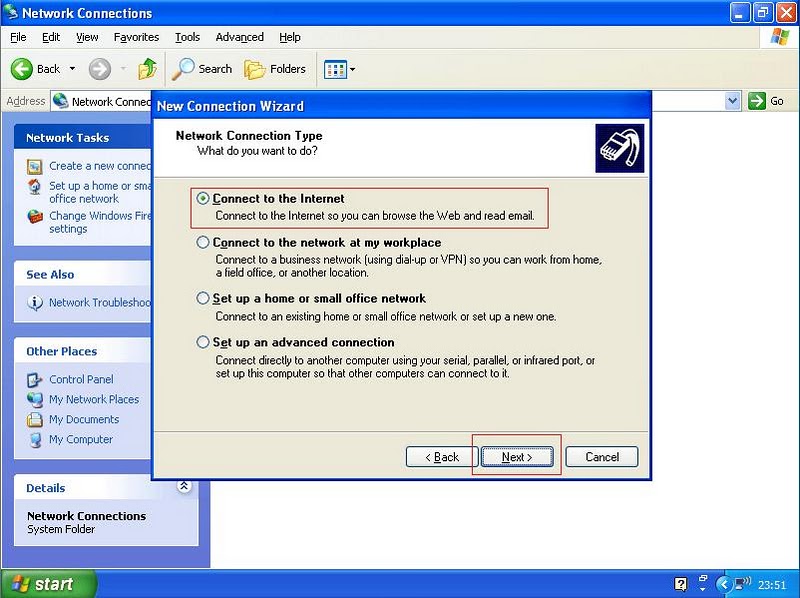800x598 pixels.
Task: Expand the Address bar dropdown arrow
Action: [732, 101]
